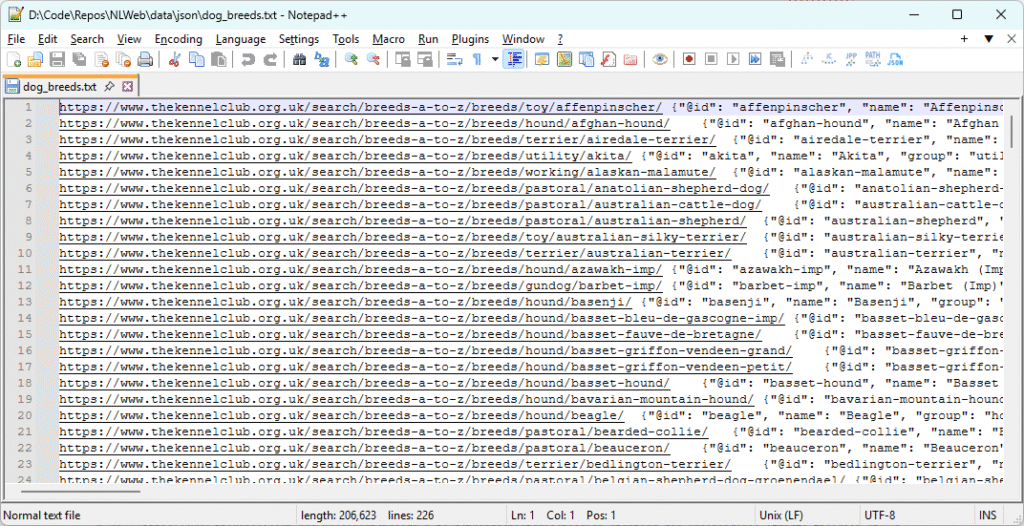Paste clipboard using the Paste toolbar icon
This screenshot has height=526, width=1024.
(218, 60)
